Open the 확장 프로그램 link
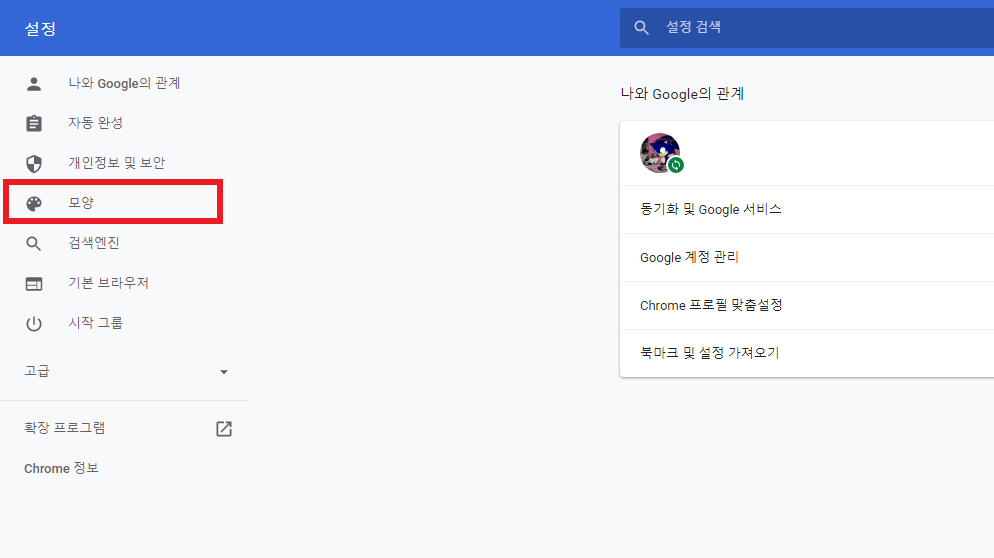The width and height of the screenshot is (994, 558). point(65,428)
